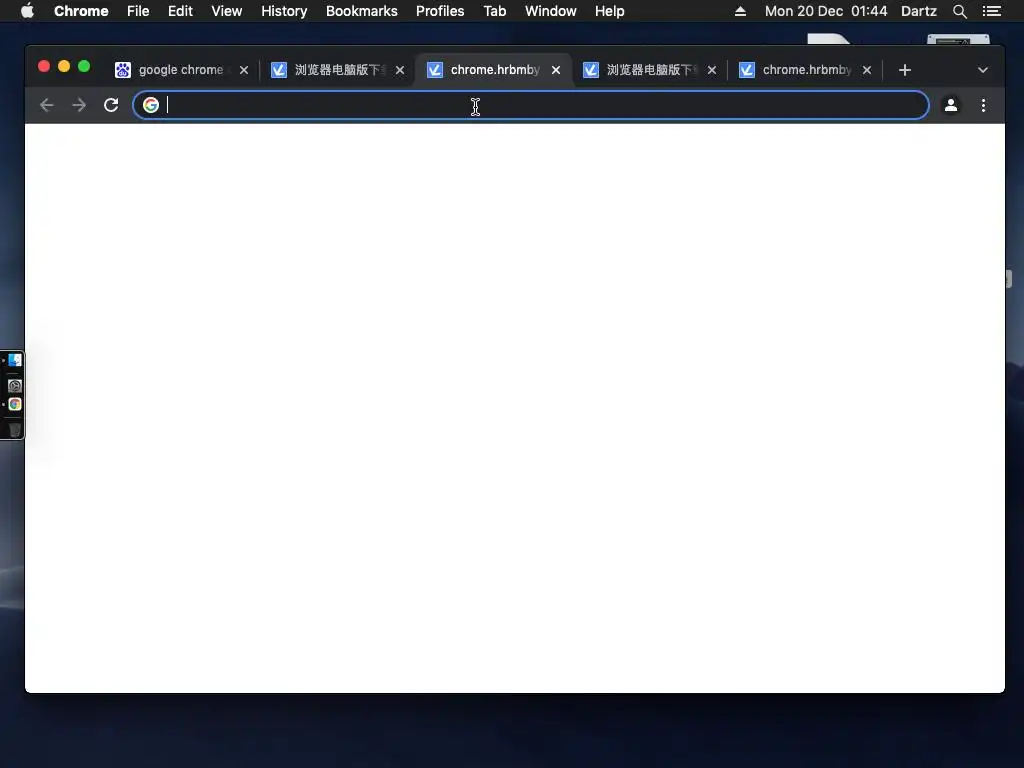The image size is (1024, 768).
Task: Close the last chrome.hrbmby tab
Action: coord(867,70)
